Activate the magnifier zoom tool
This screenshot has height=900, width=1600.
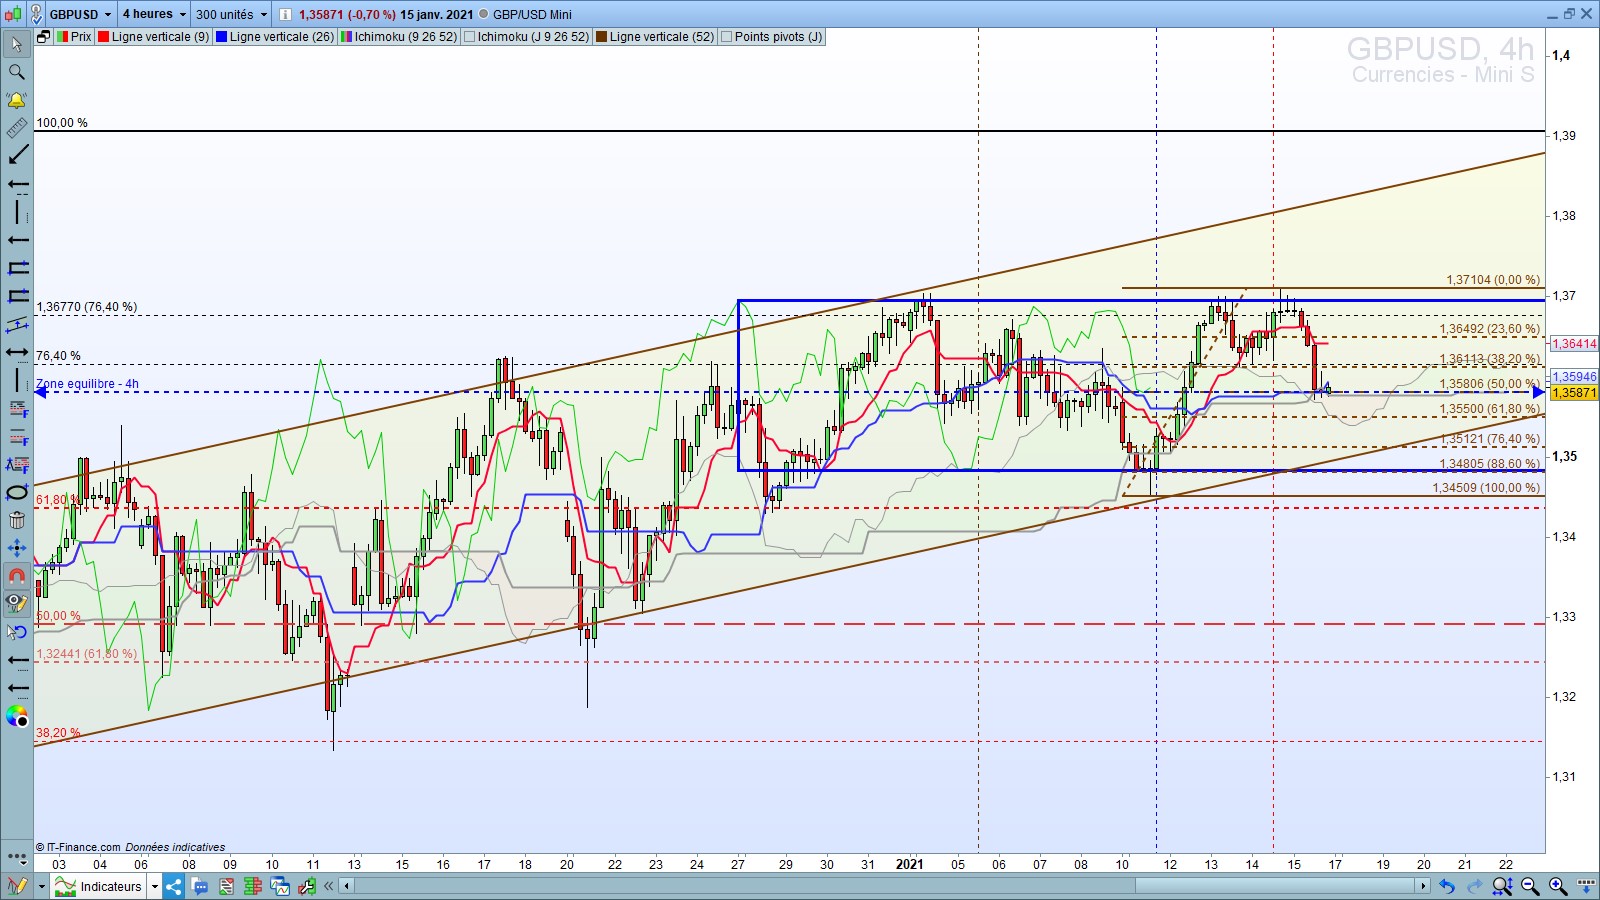coord(17,72)
